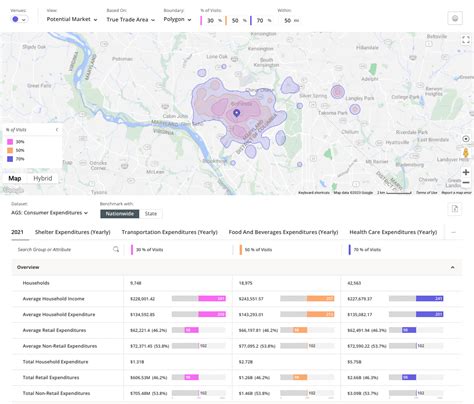Screen dimensions: 474x404
Task: Open the Venues selector dropdown
Action: tap(19, 19)
